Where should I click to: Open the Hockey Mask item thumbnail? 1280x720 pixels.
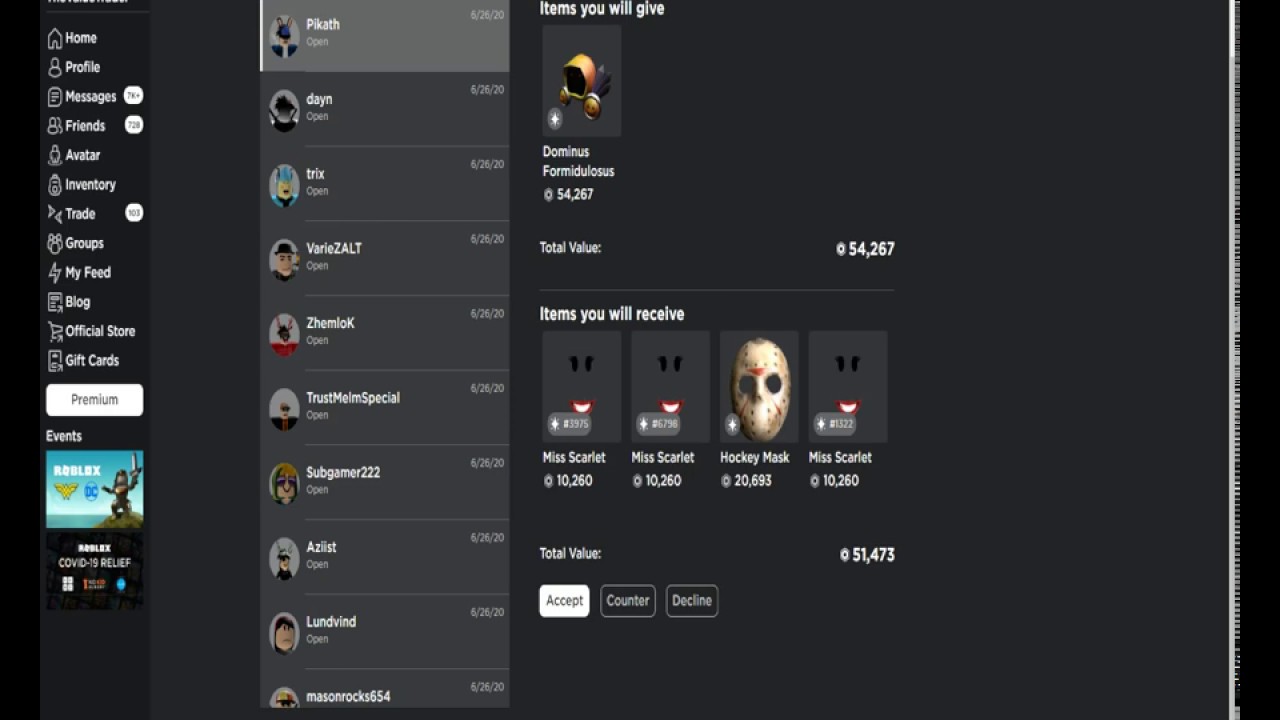click(759, 387)
